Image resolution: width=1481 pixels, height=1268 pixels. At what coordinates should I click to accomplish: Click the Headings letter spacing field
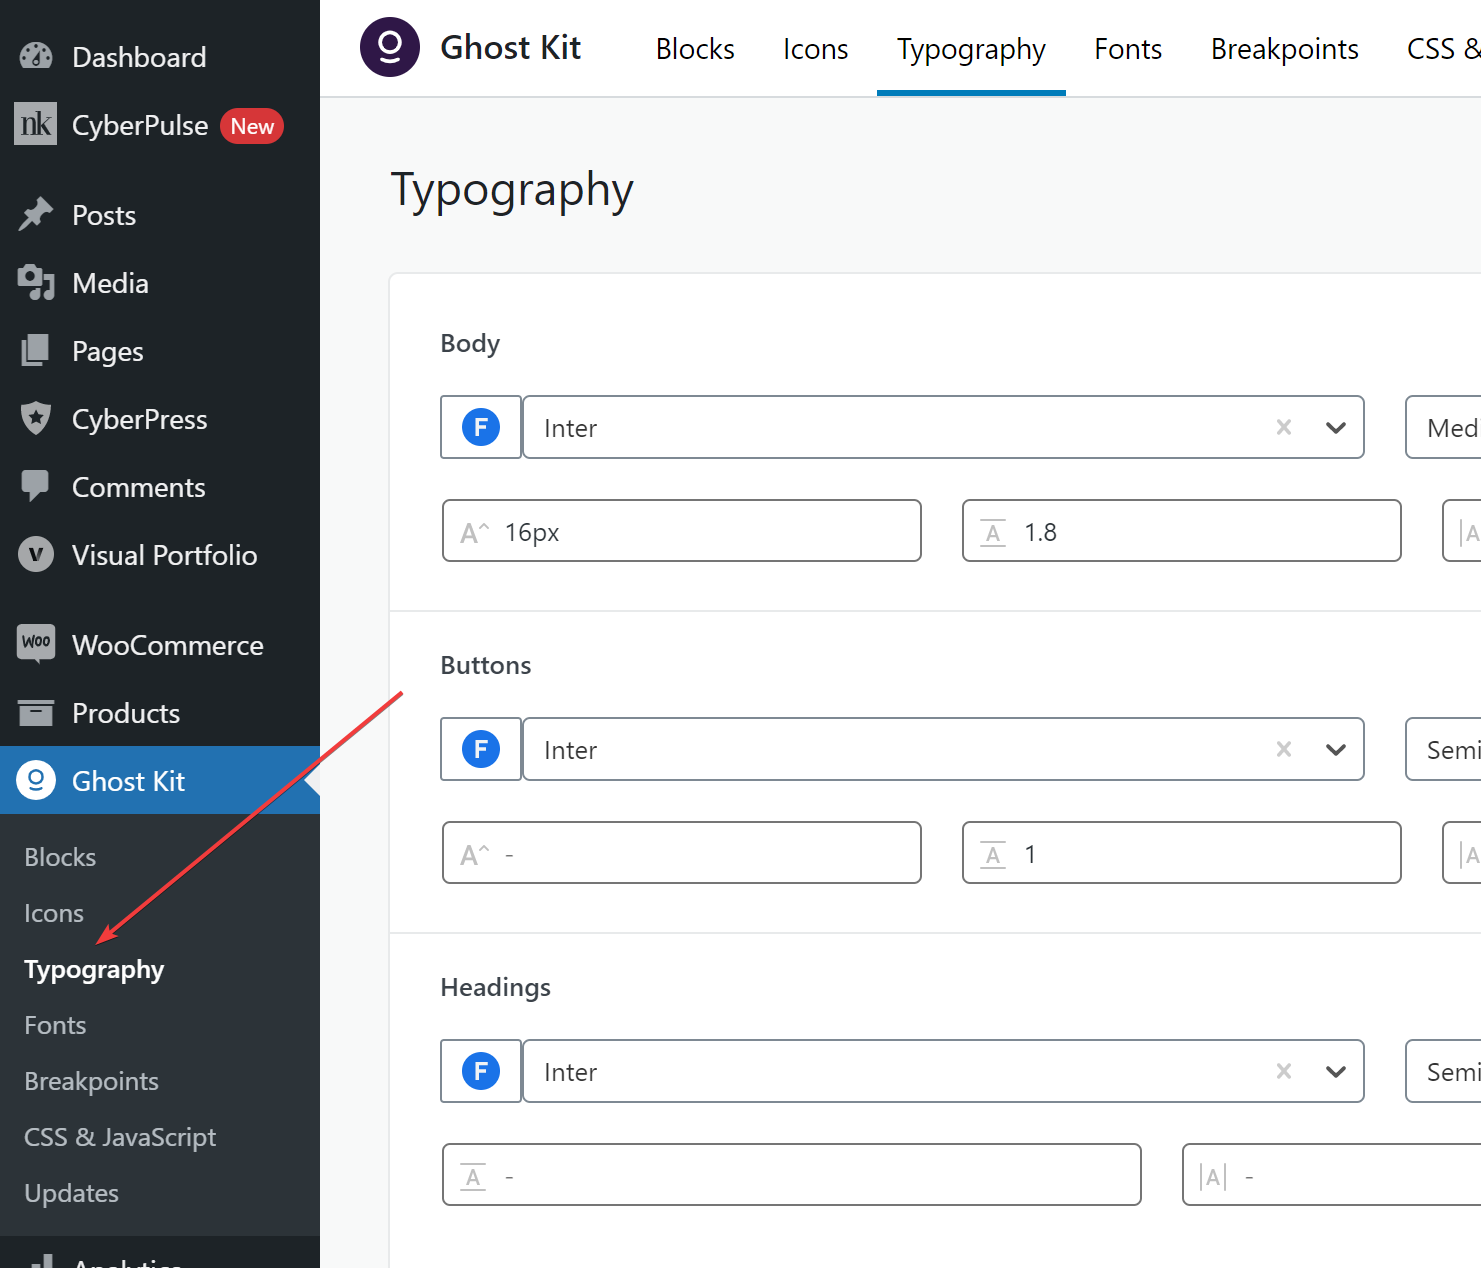pyautogui.click(x=1331, y=1175)
